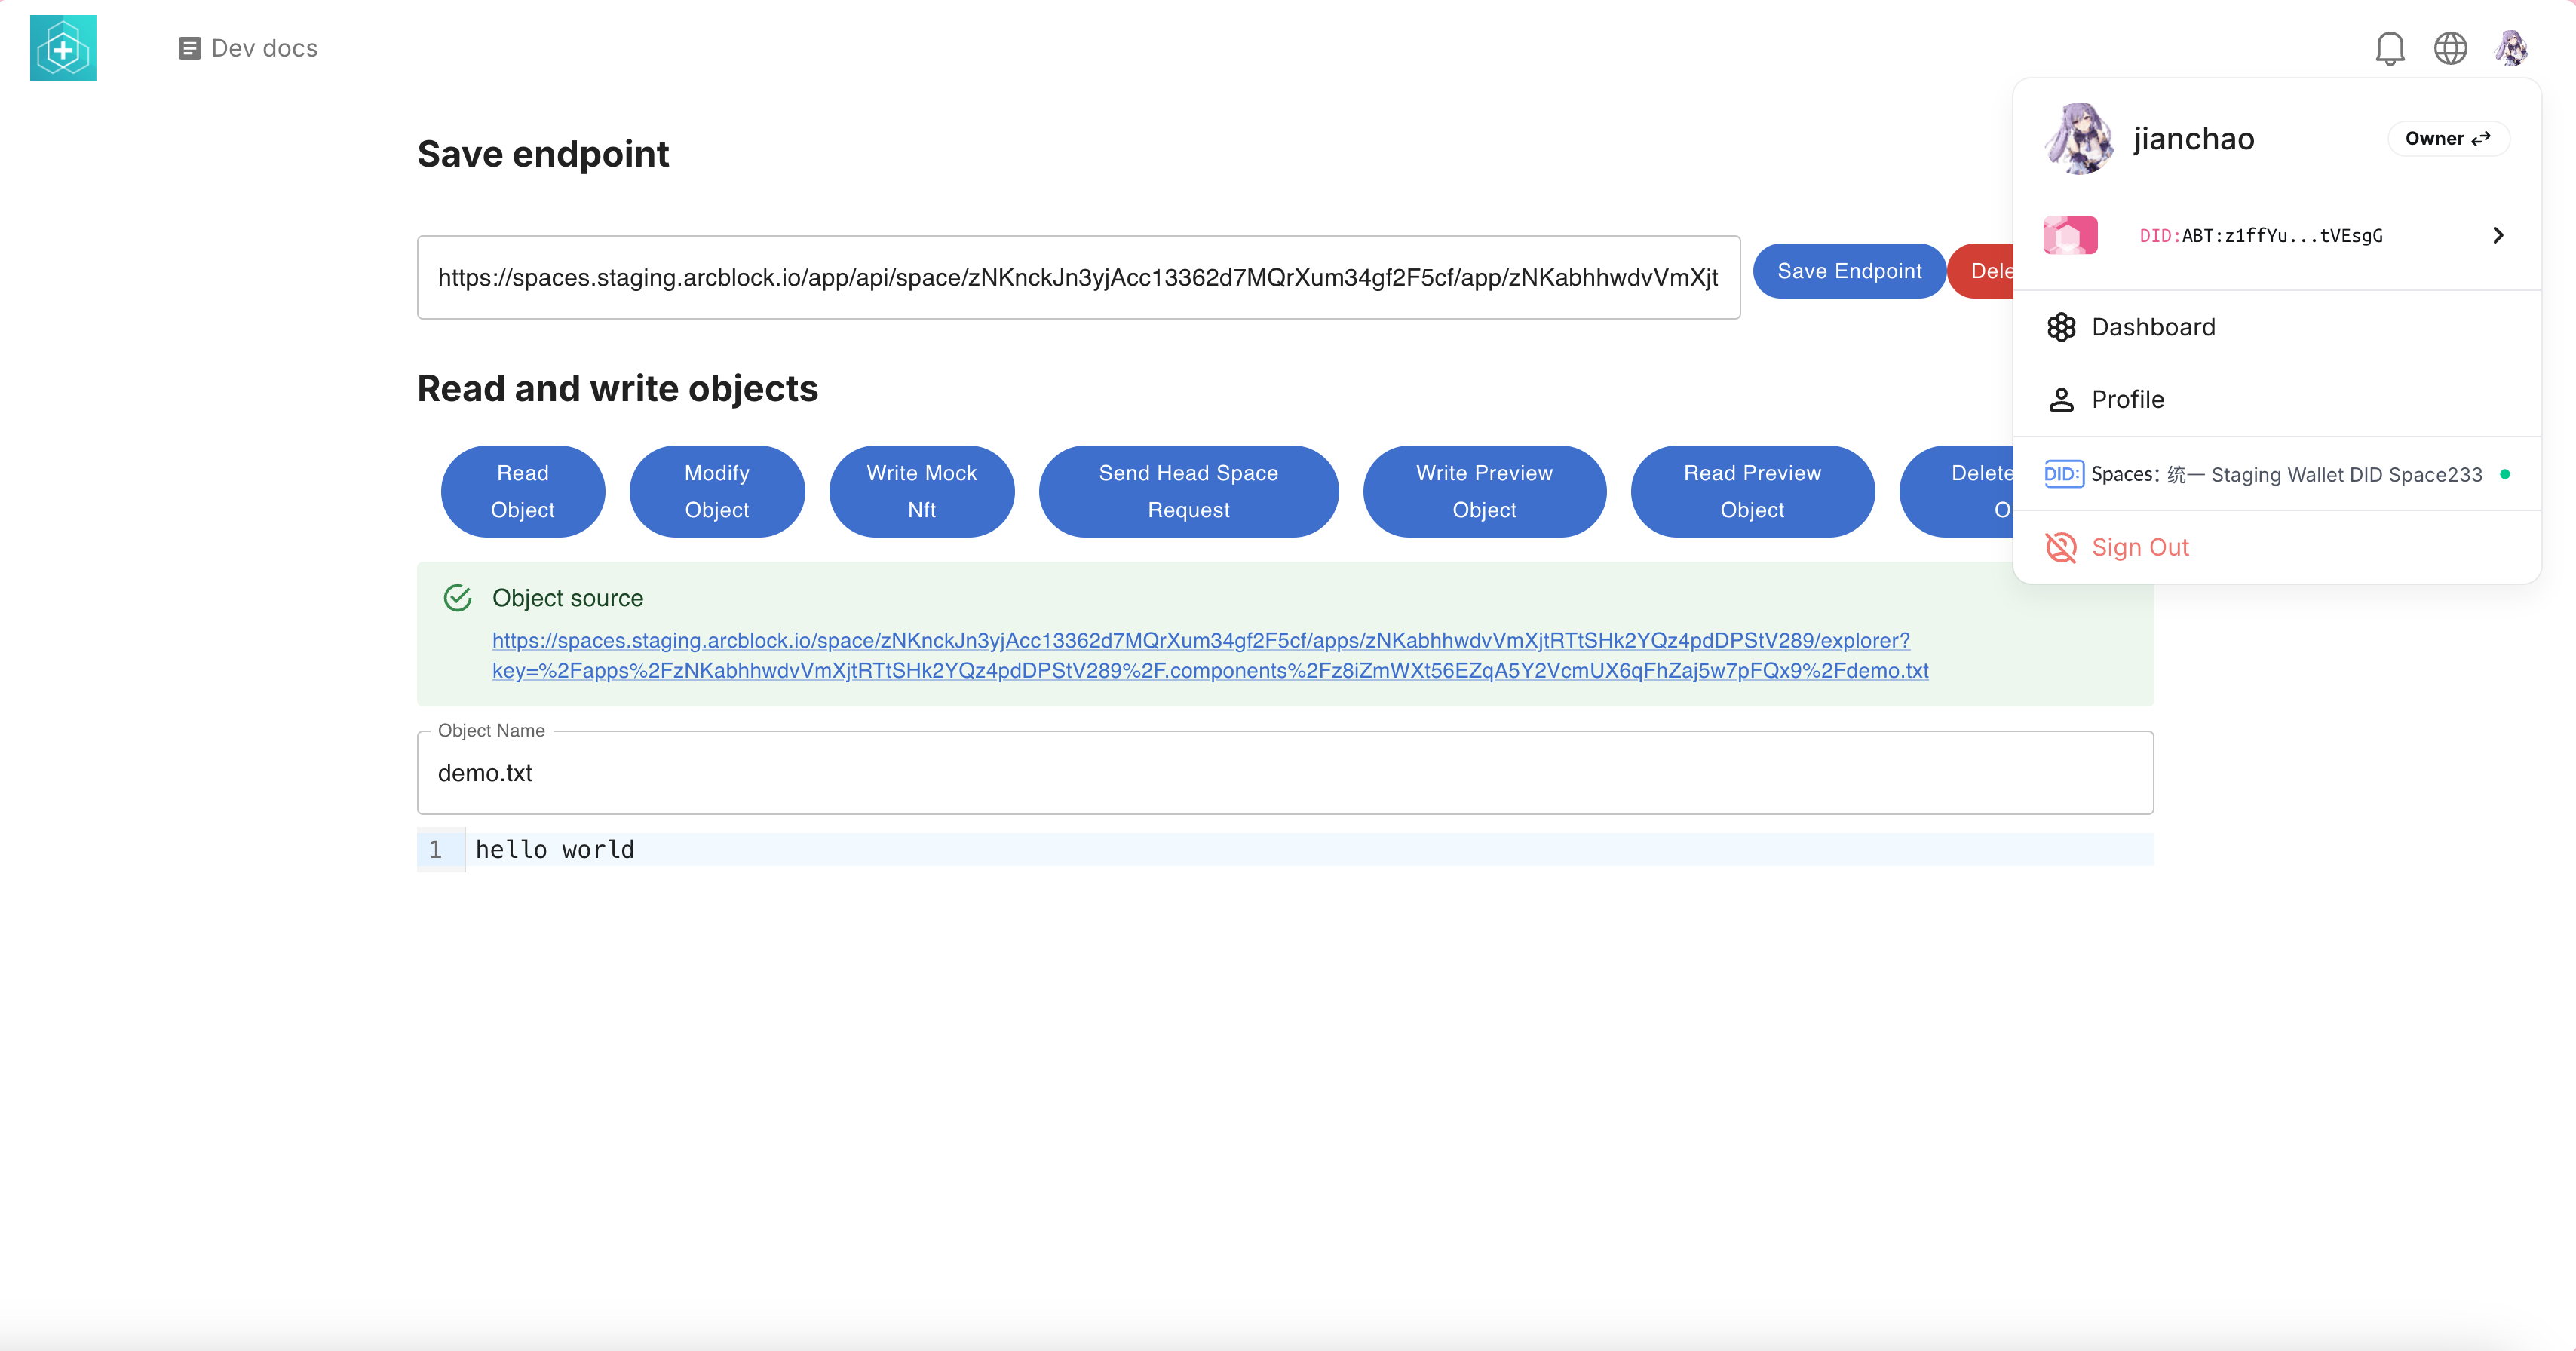
Task: Click the Read Object button
Action: point(522,491)
